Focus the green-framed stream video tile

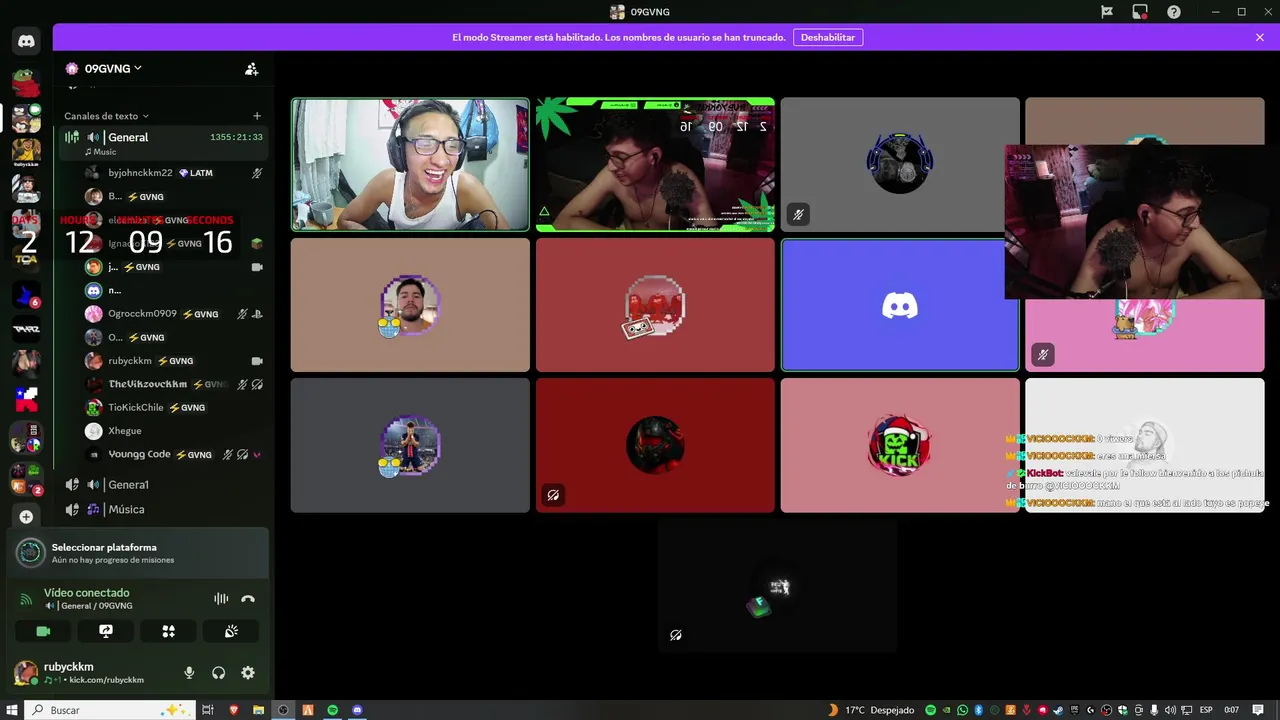pos(655,165)
